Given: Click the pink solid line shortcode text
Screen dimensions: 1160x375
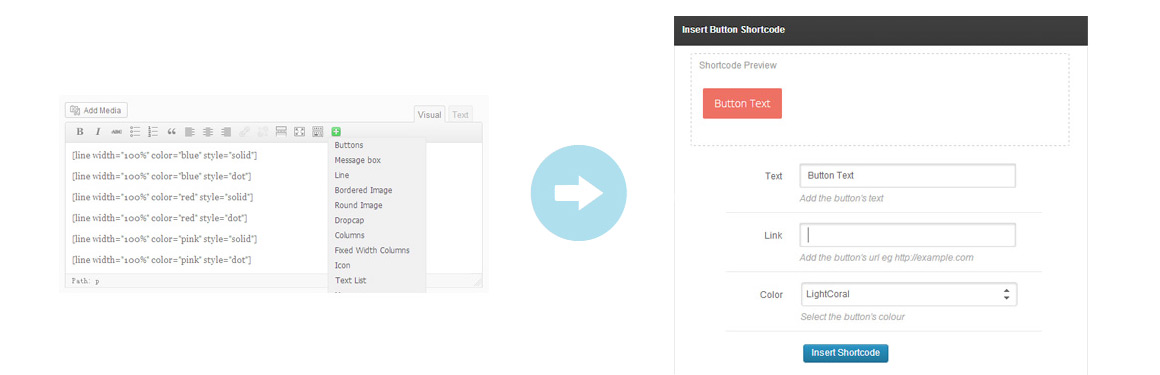Looking at the screenshot, I should pyautogui.click(x=164, y=239).
